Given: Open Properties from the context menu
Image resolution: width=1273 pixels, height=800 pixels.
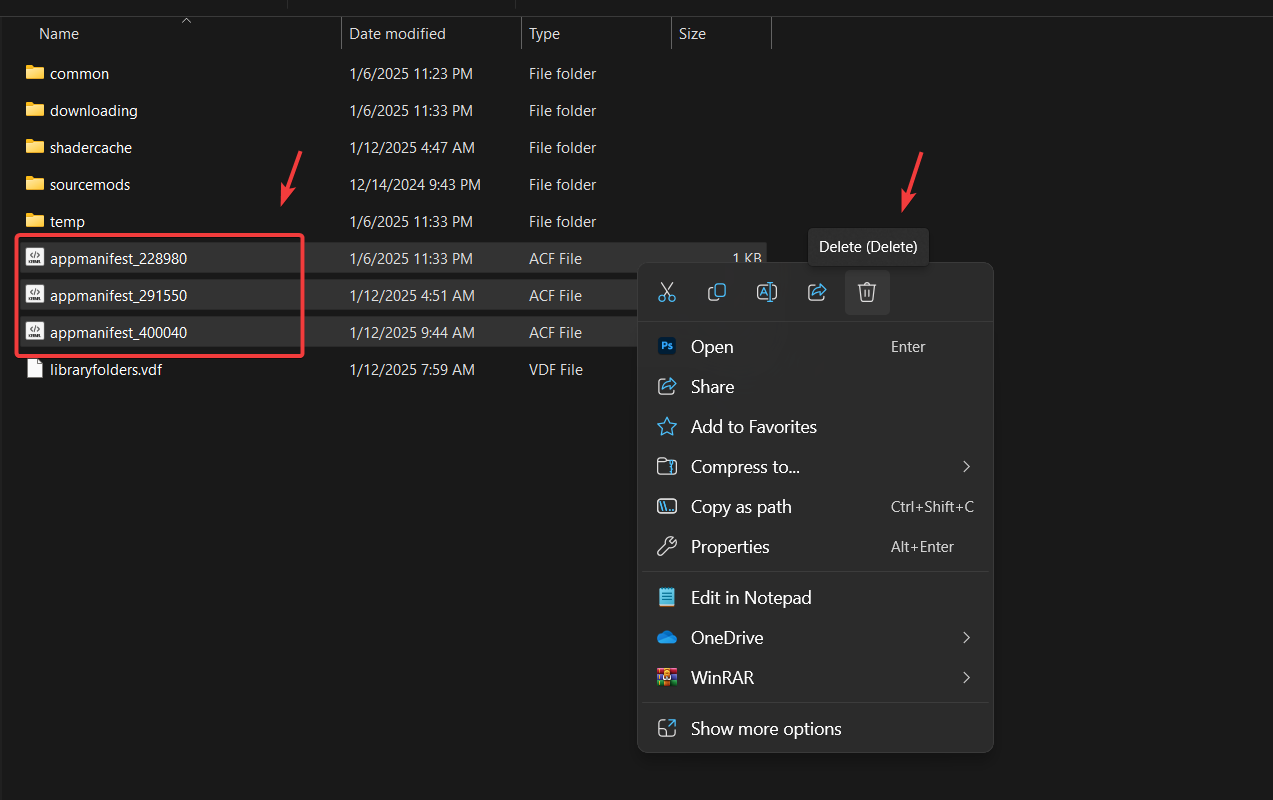Looking at the screenshot, I should tap(730, 547).
